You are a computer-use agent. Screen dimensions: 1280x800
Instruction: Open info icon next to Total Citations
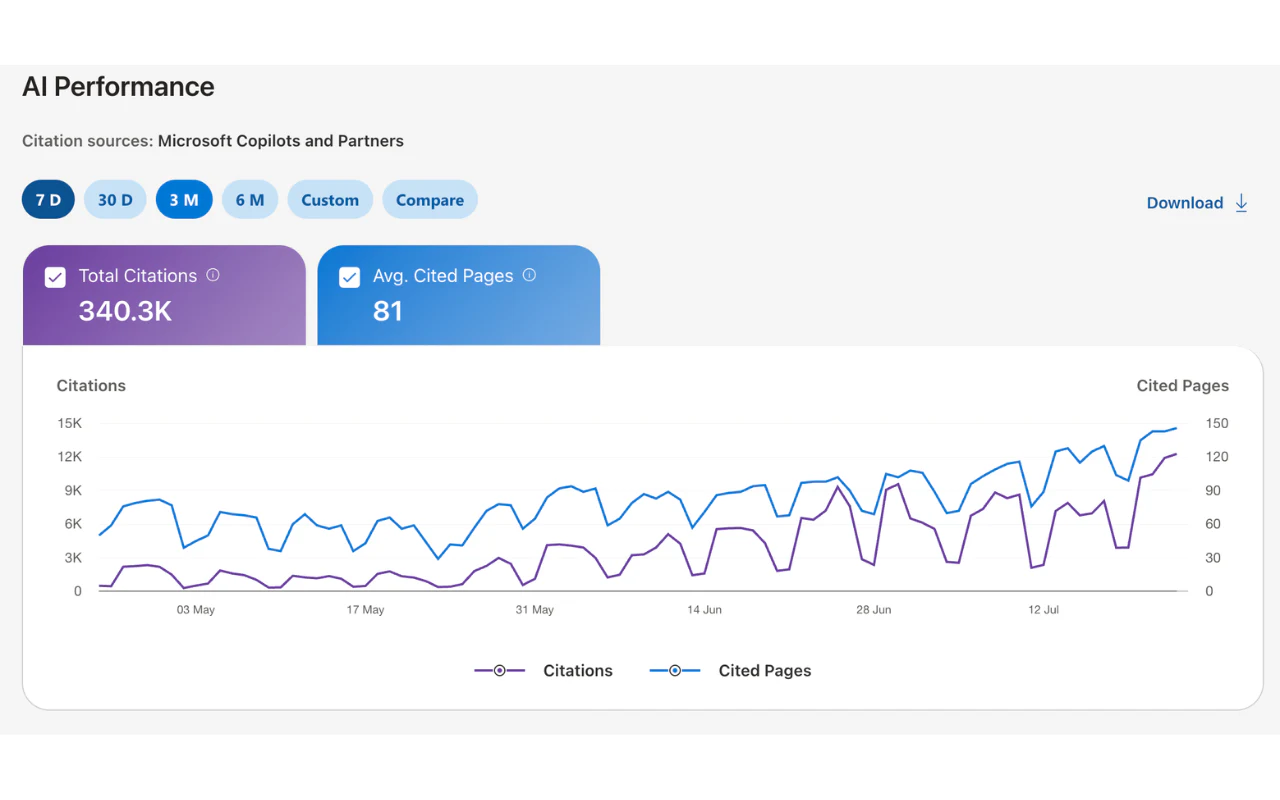point(213,275)
